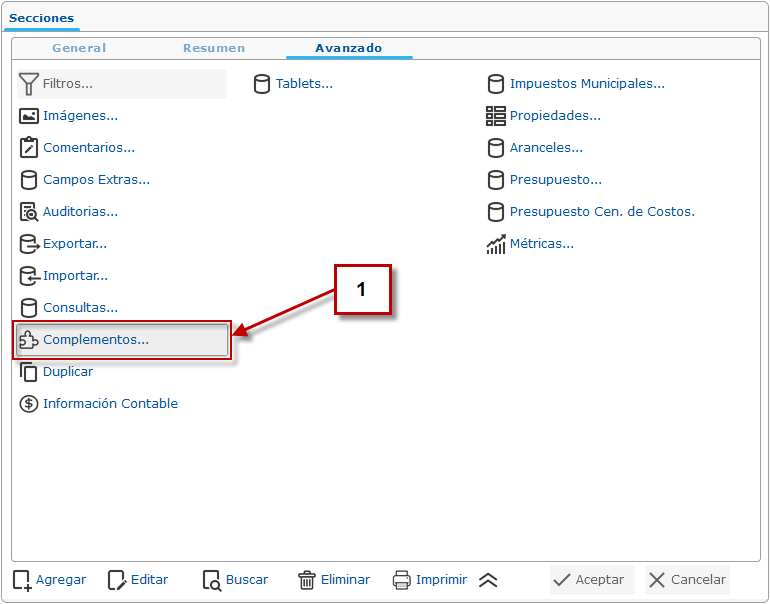Open the Presupuesto... link
The width and height of the screenshot is (770, 604).
point(556,180)
